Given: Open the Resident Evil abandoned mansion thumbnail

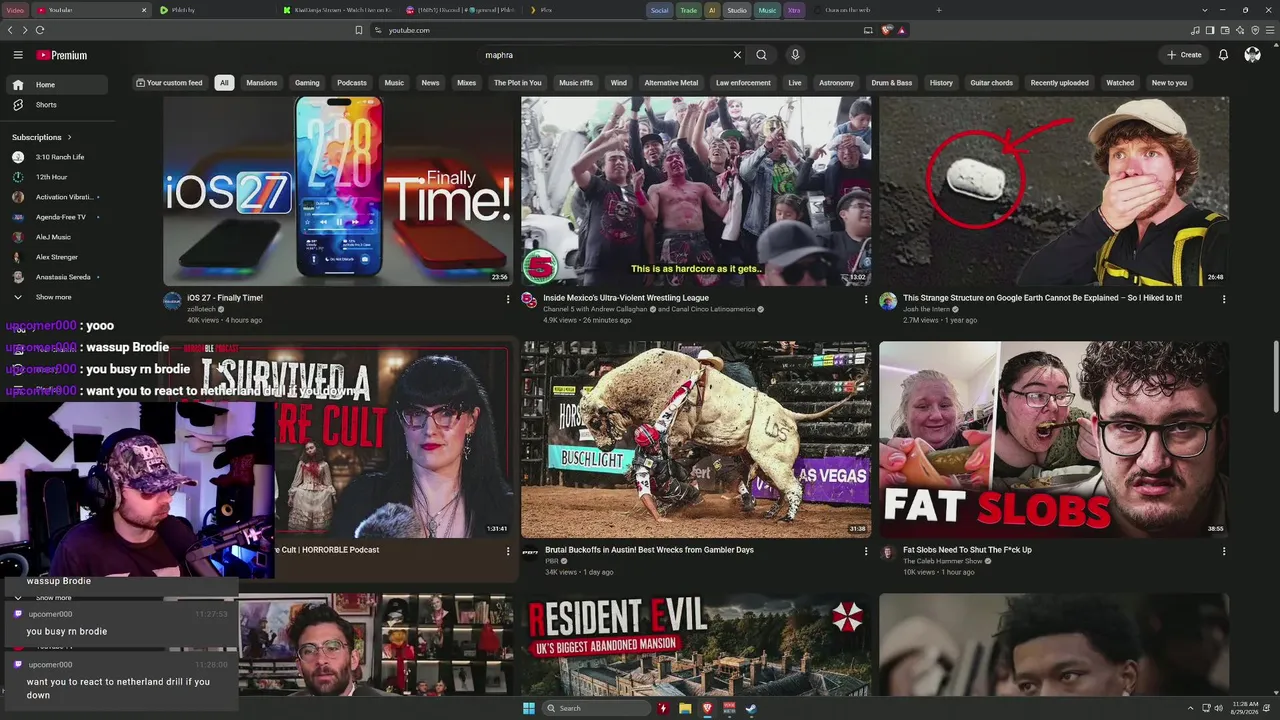Looking at the screenshot, I should [696, 645].
